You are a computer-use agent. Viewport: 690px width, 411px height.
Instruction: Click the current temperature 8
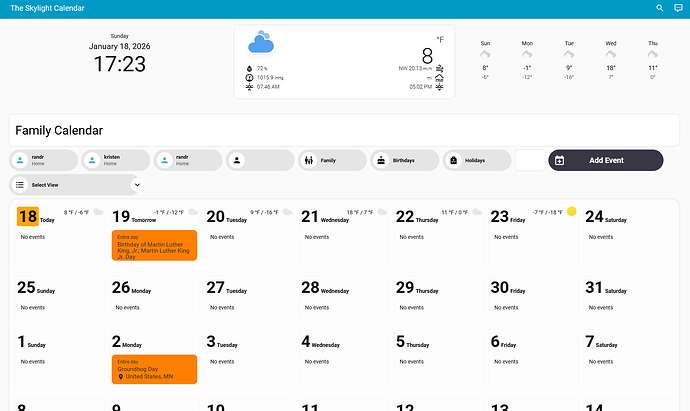click(427, 56)
